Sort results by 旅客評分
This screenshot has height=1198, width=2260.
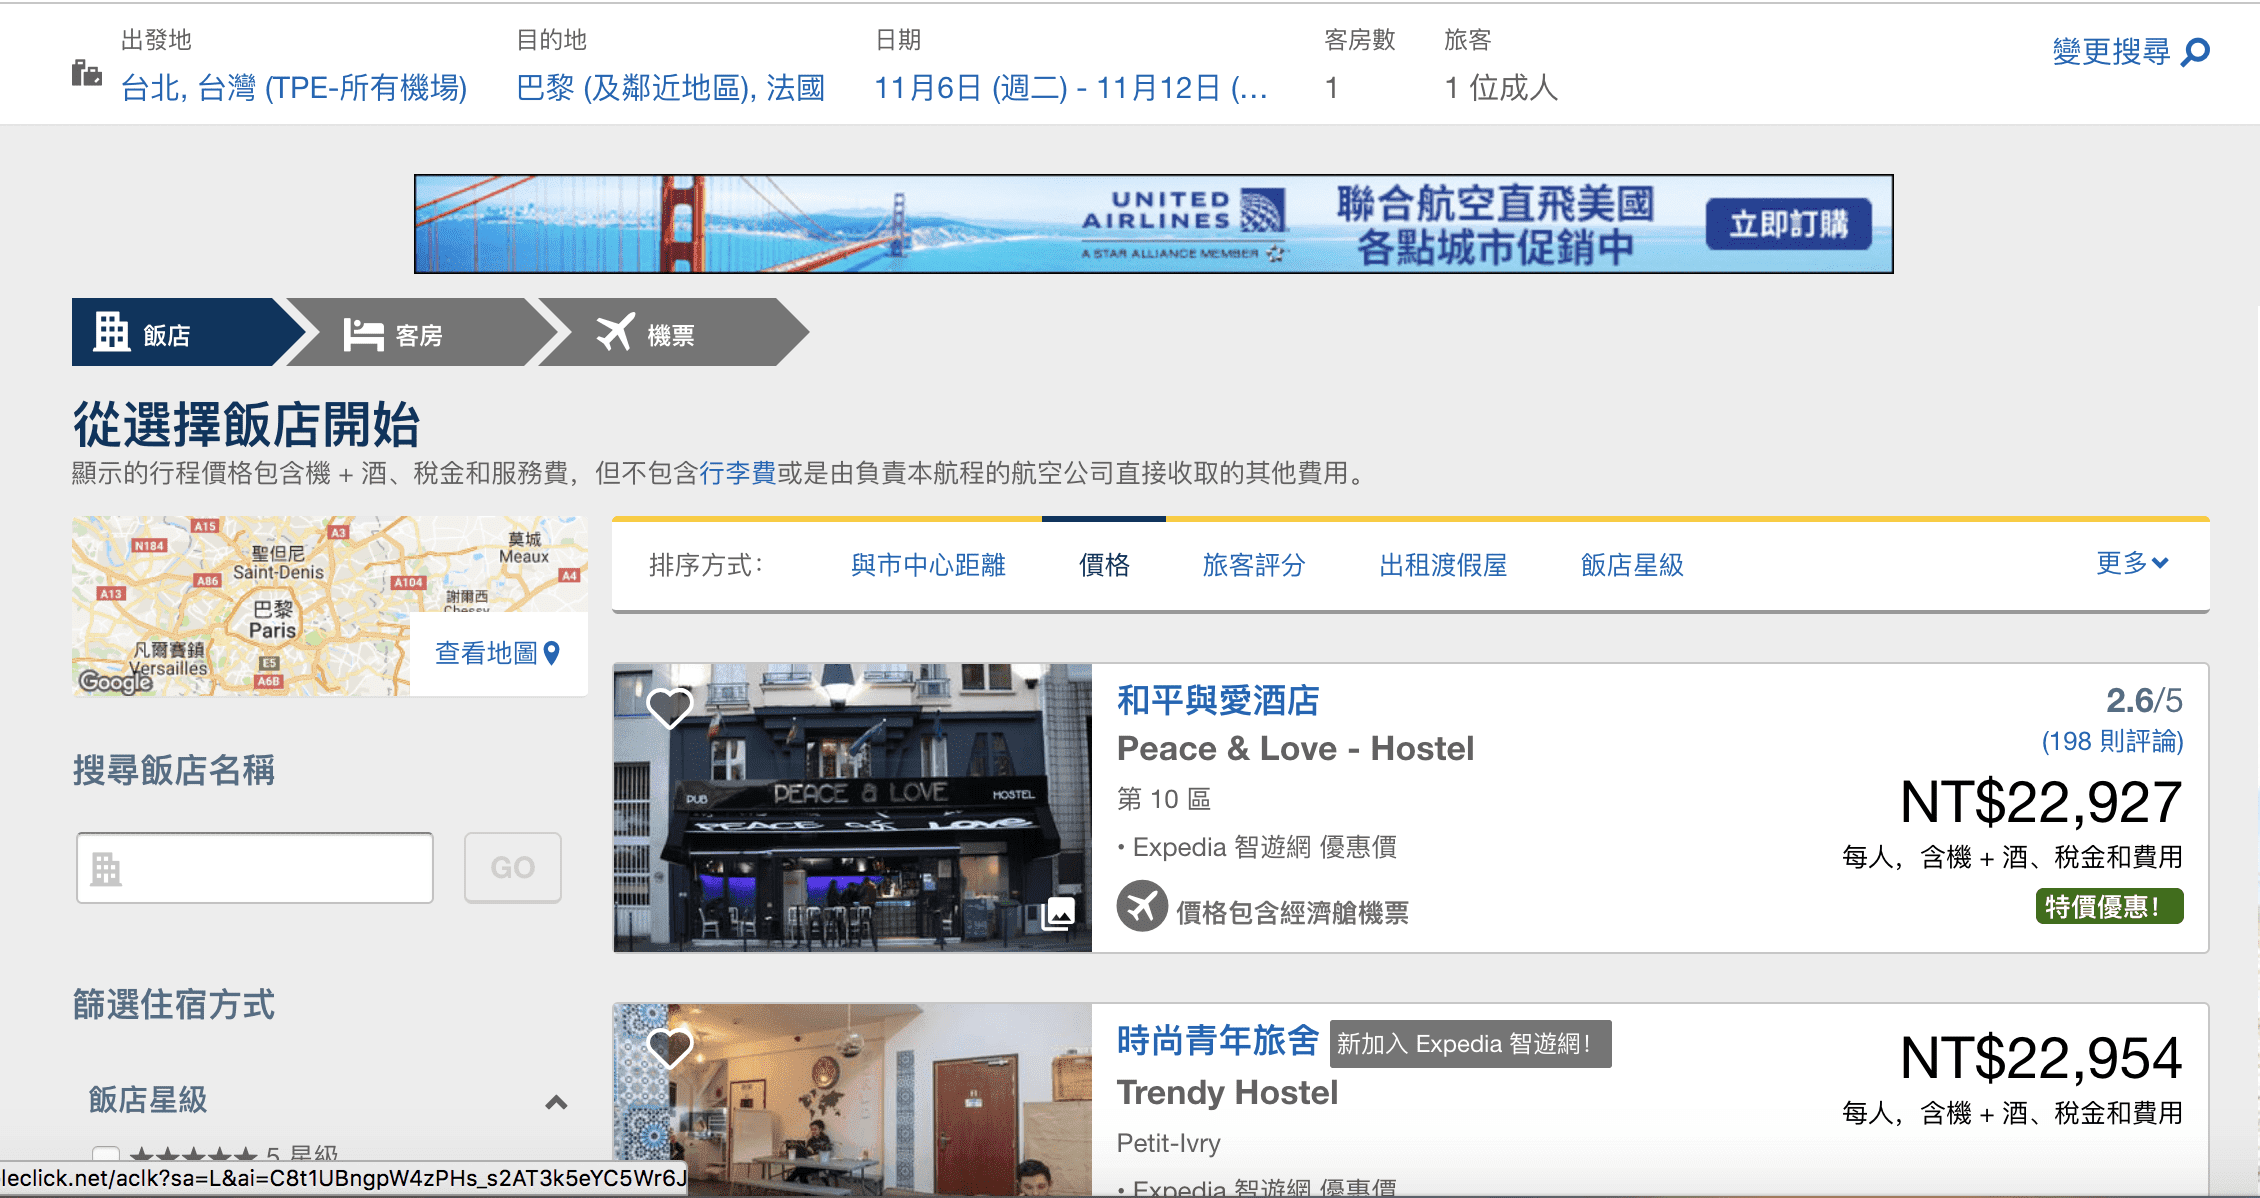1254,565
